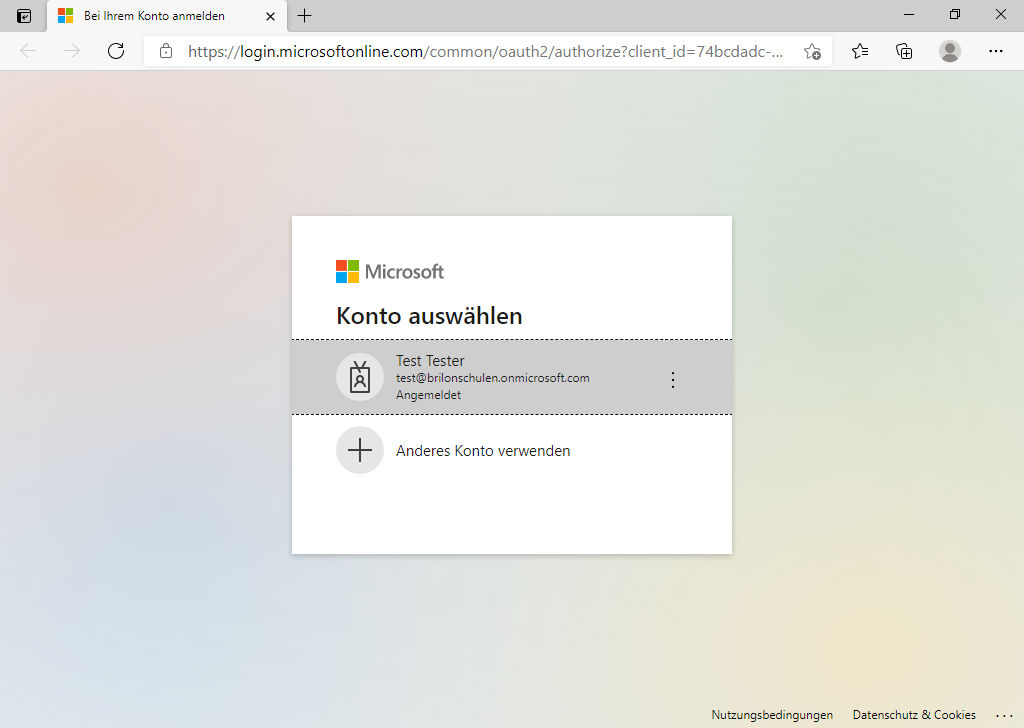1024x728 pixels.
Task: Select the 'Bei Ihrem Konto anmelden' tab
Action: (155, 16)
